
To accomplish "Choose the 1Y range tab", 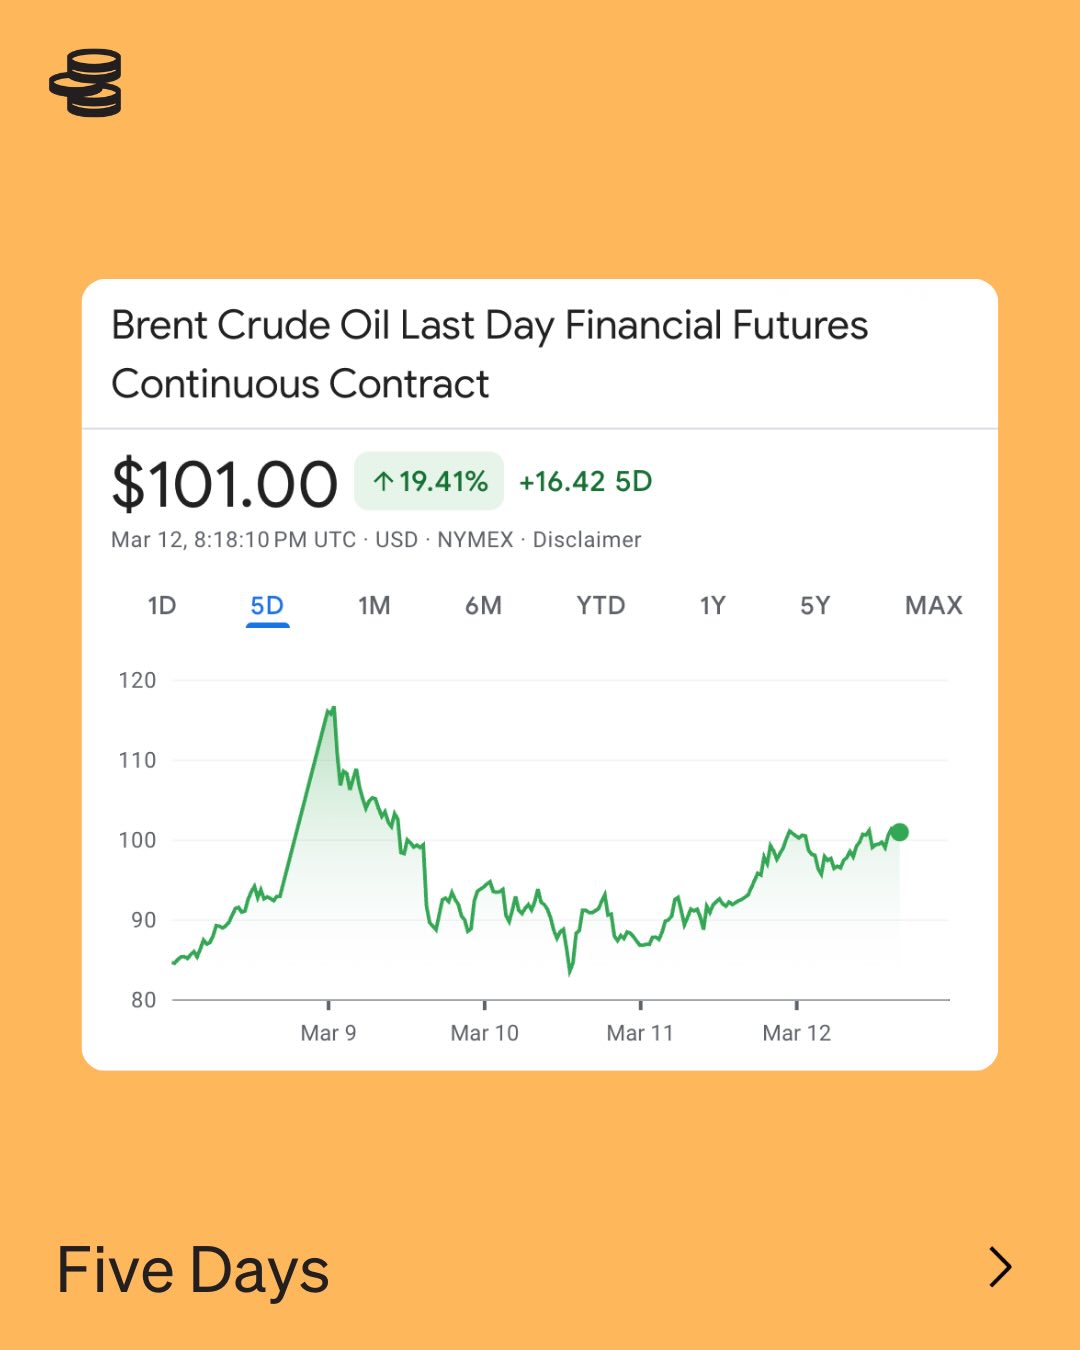I will pos(712,606).
